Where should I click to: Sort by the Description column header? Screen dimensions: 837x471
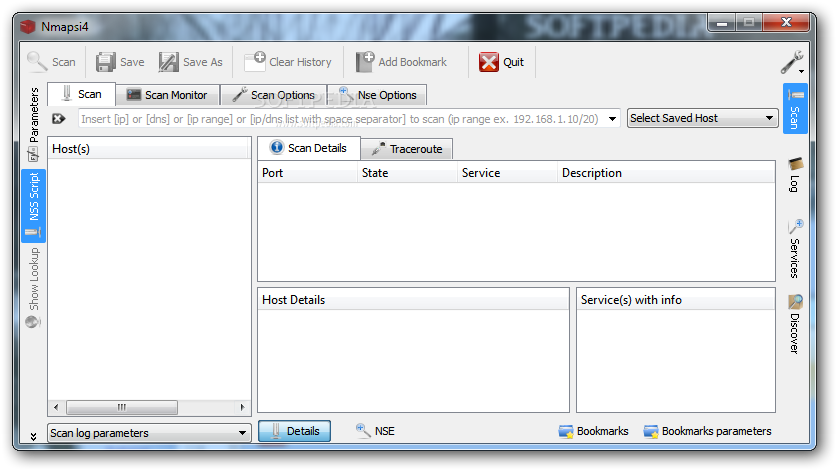click(666, 173)
